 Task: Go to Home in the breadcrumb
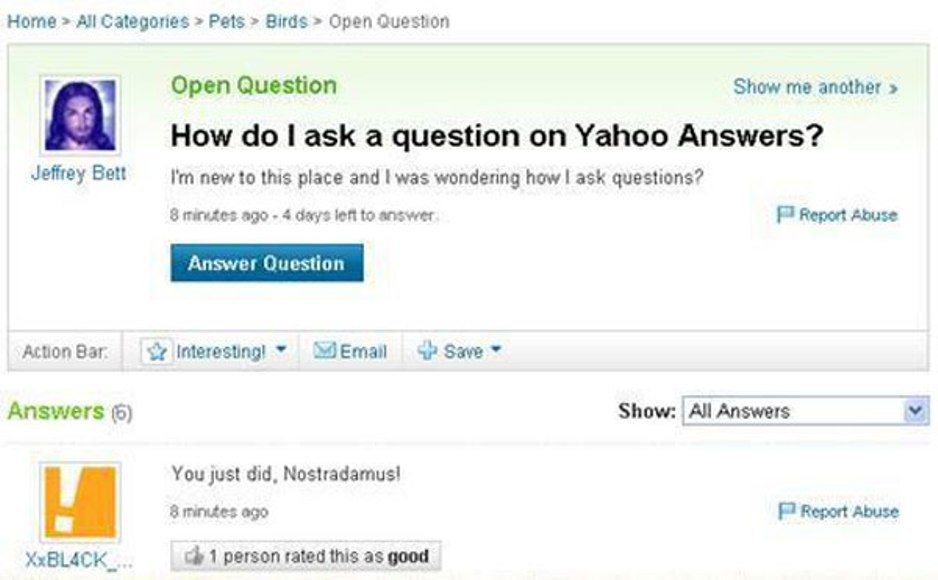pos(31,22)
